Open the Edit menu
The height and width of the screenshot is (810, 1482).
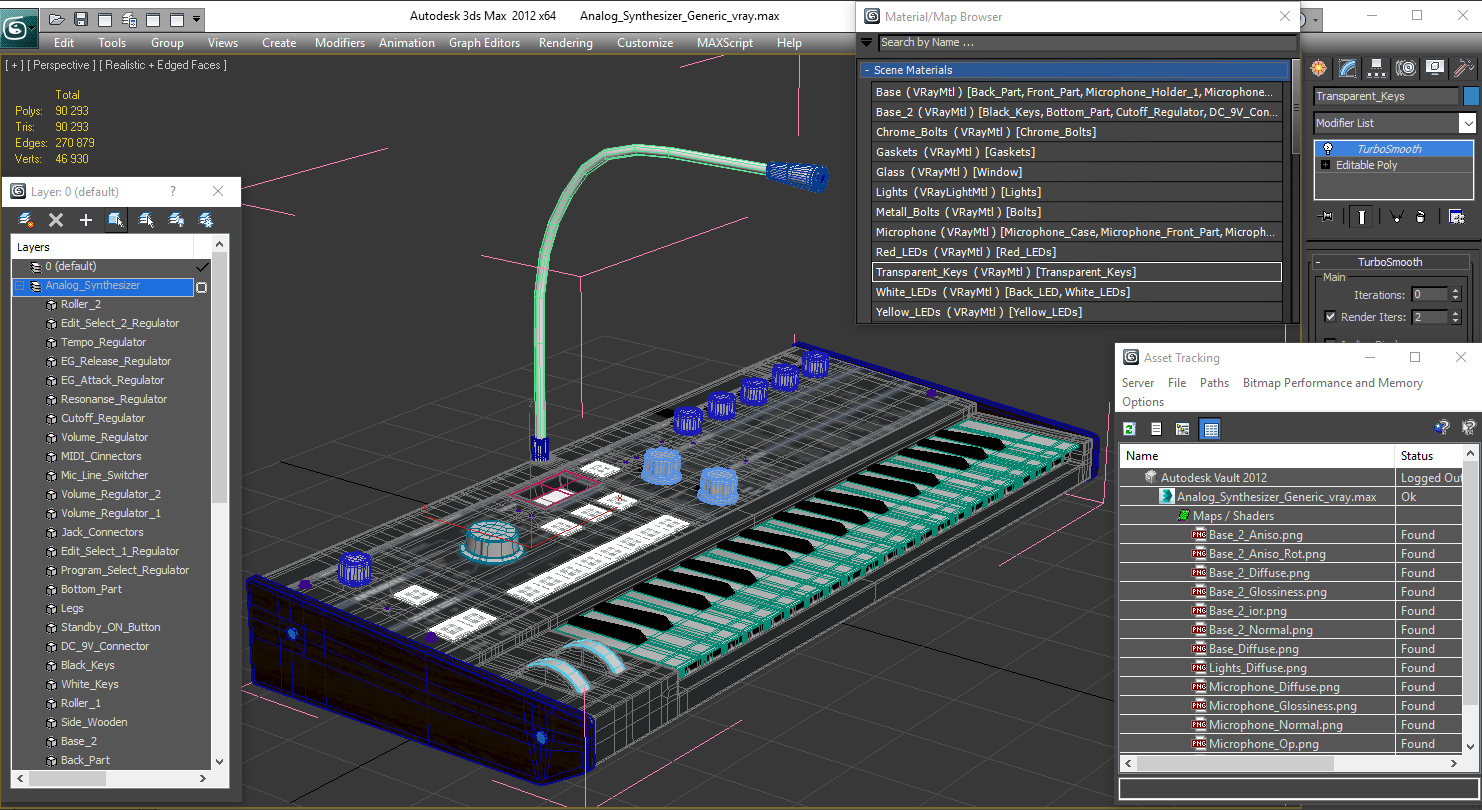point(64,43)
